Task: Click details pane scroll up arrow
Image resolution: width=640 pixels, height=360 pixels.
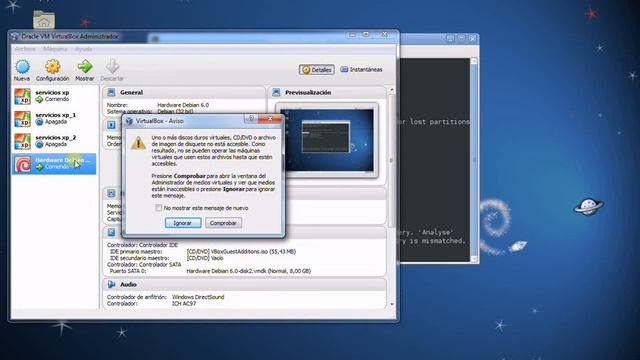Action: pyautogui.click(x=392, y=89)
